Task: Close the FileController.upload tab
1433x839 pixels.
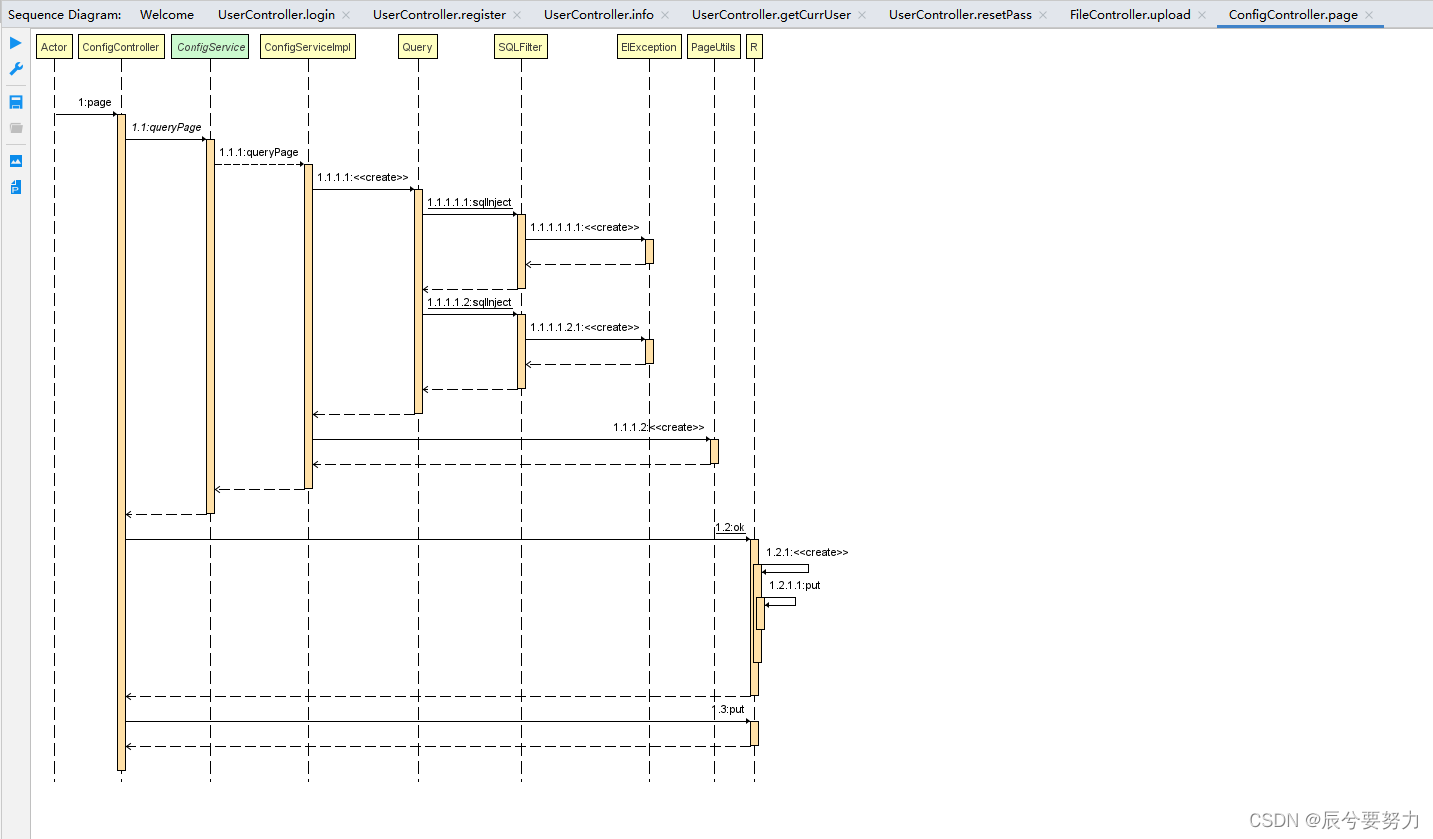Action: point(1202,15)
